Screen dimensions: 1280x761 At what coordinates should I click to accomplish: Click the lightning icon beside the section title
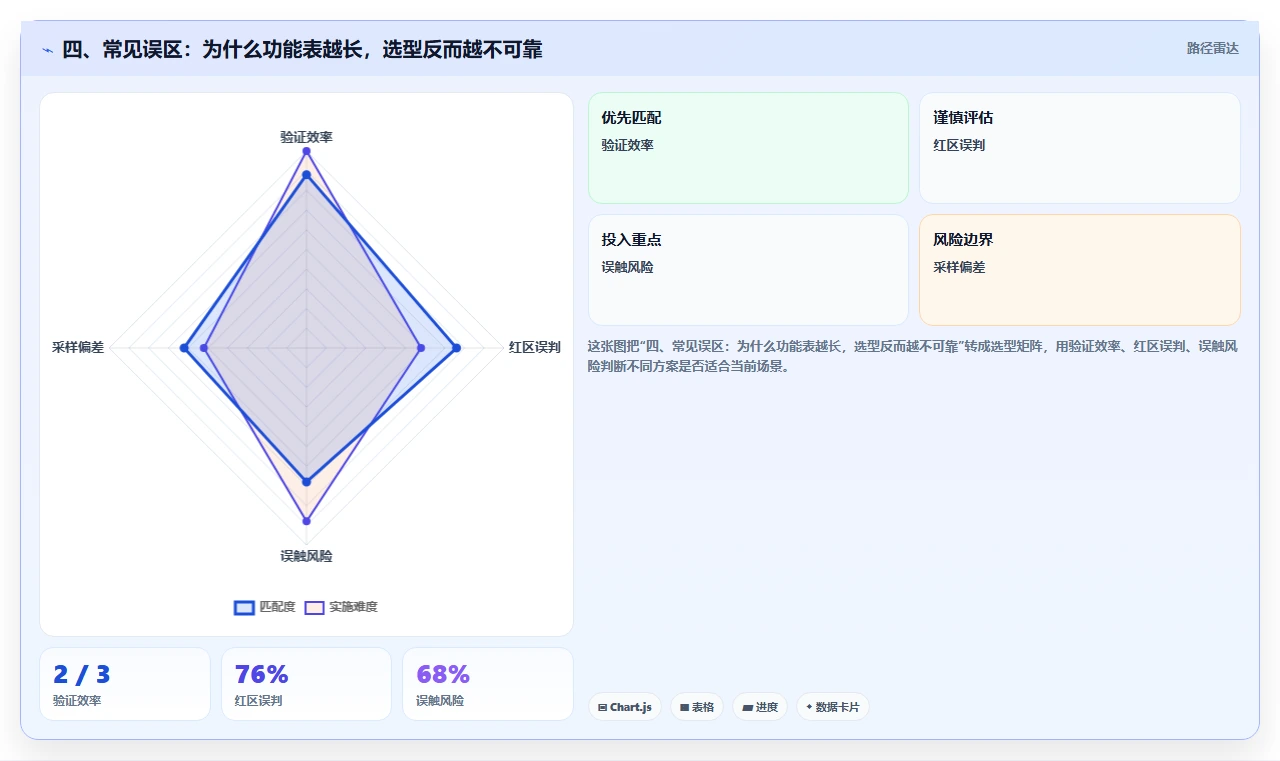point(48,49)
